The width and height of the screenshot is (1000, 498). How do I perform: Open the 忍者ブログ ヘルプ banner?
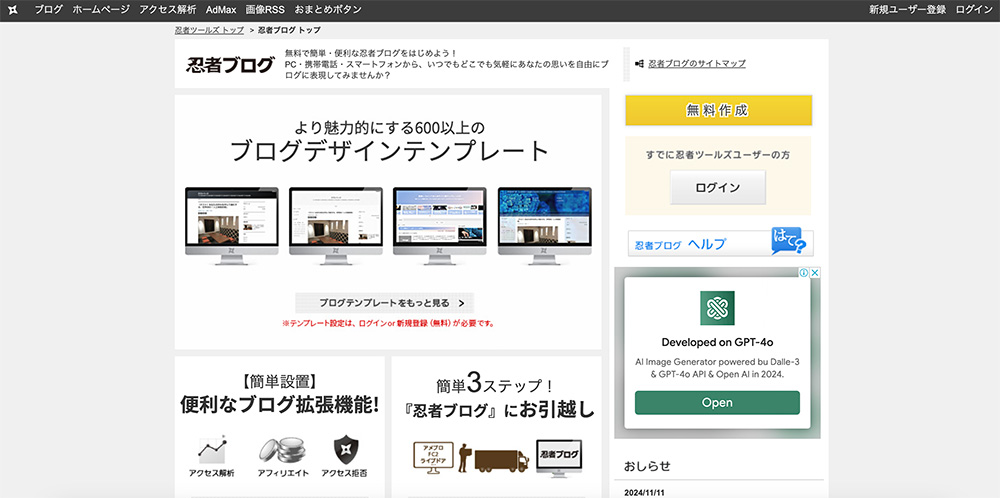tap(720, 243)
